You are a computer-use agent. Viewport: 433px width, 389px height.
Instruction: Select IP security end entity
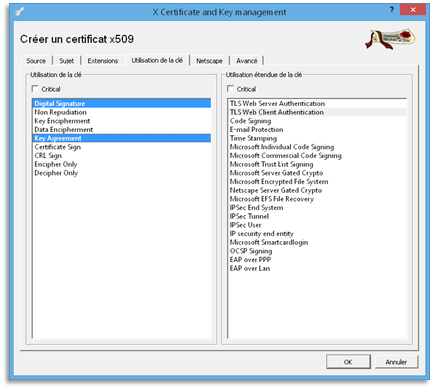click(317, 233)
